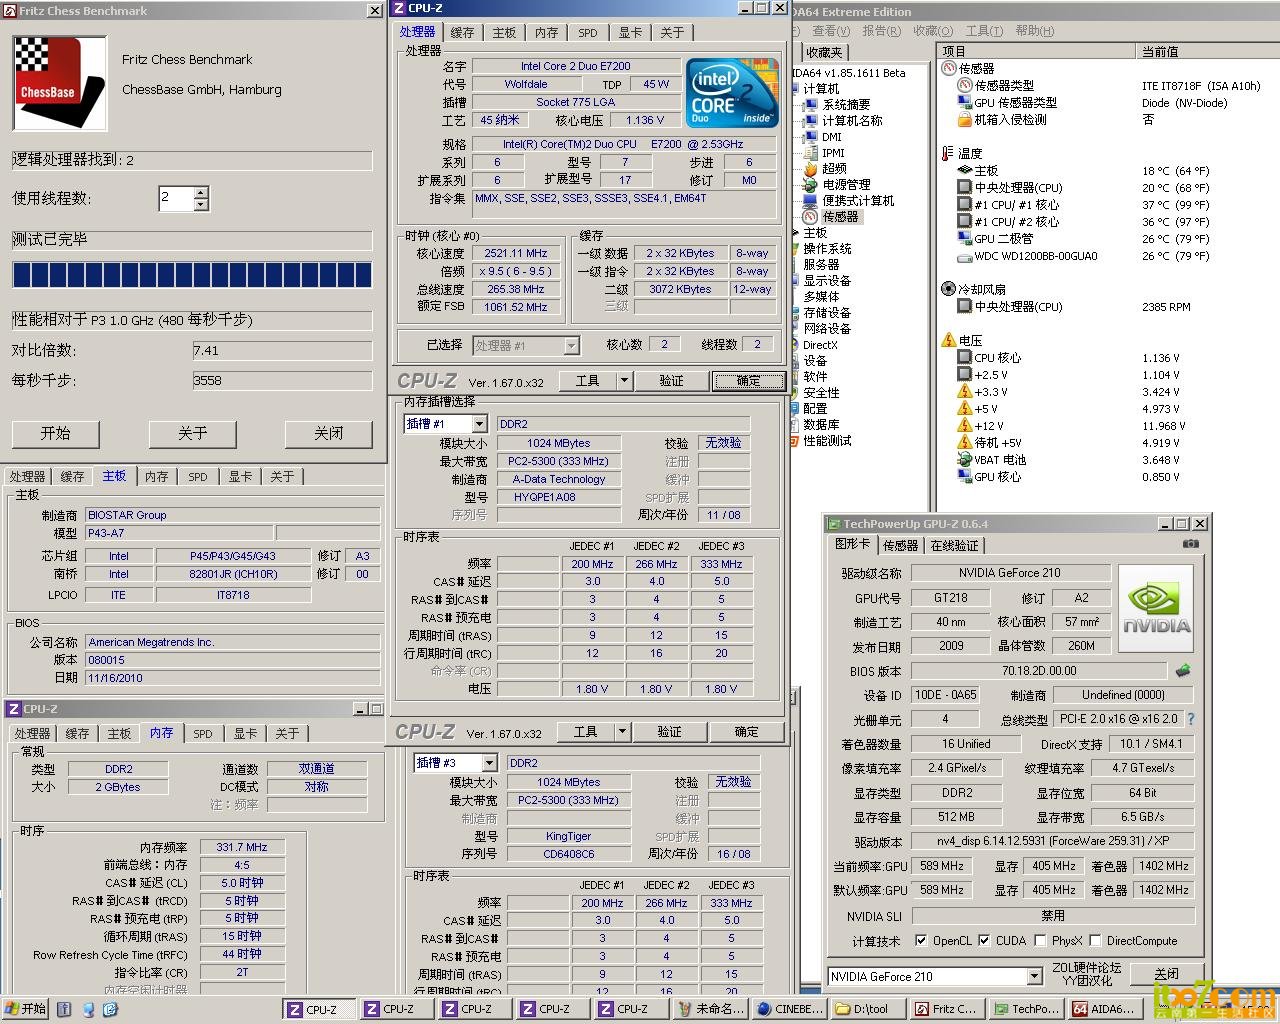Click 关于 button in Fritz Chess Benchmark

click(192, 433)
